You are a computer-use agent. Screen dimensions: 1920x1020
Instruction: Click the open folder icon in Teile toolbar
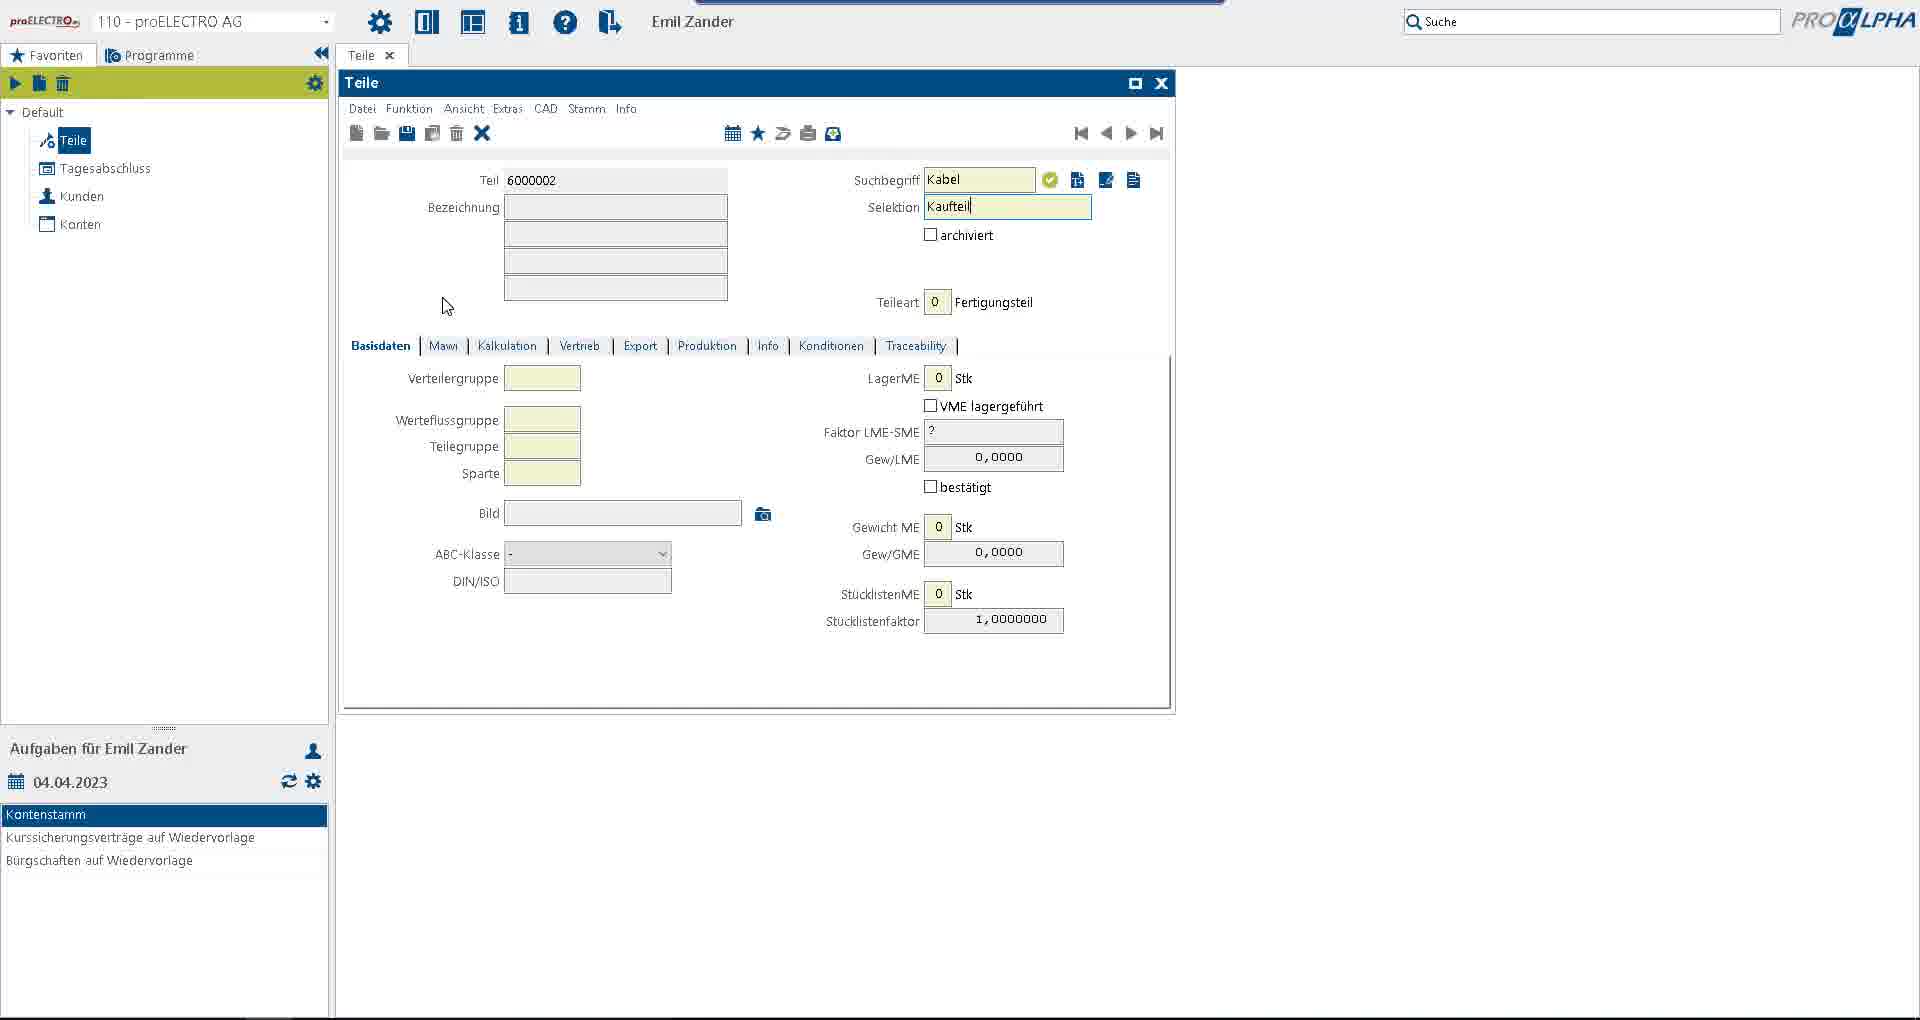click(382, 133)
